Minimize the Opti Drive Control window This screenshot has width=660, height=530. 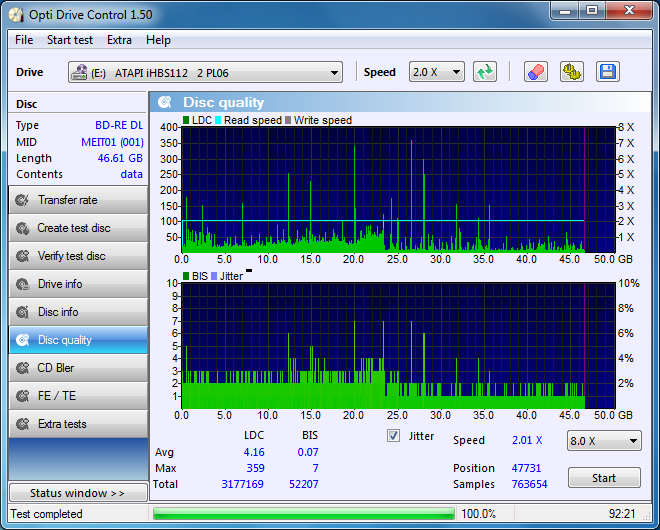pos(565,12)
